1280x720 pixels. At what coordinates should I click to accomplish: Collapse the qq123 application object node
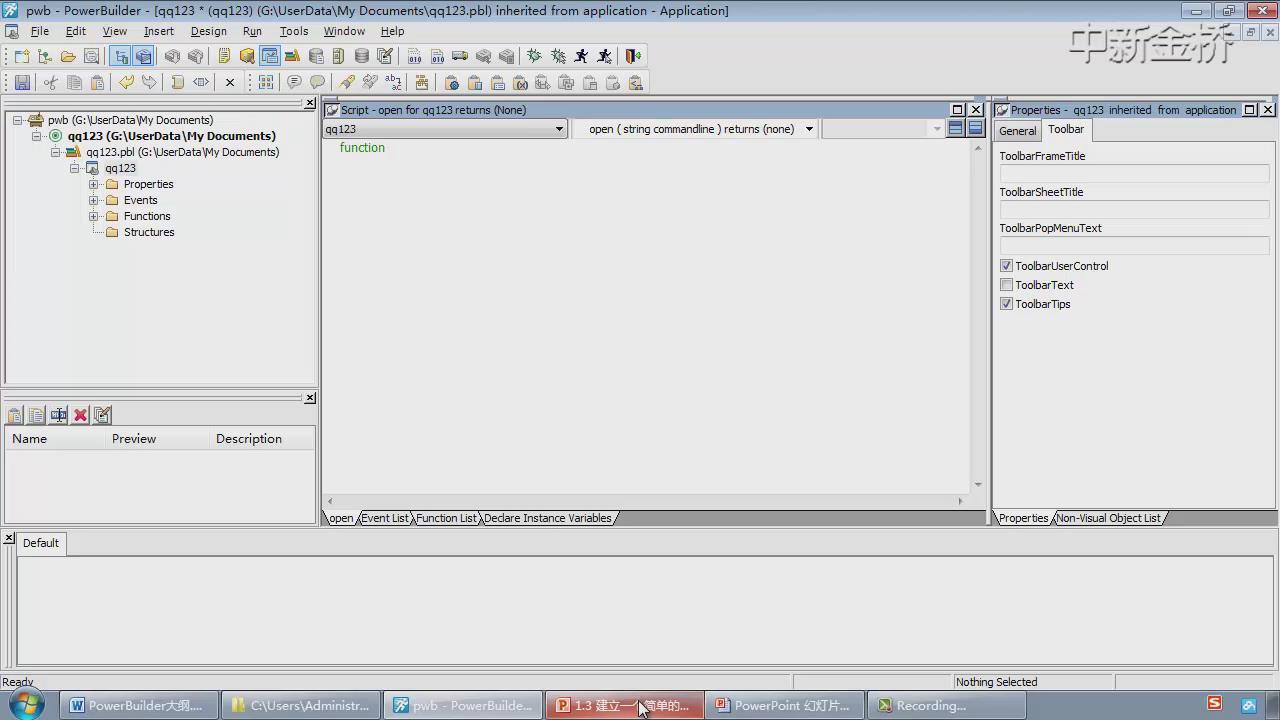click(x=75, y=168)
